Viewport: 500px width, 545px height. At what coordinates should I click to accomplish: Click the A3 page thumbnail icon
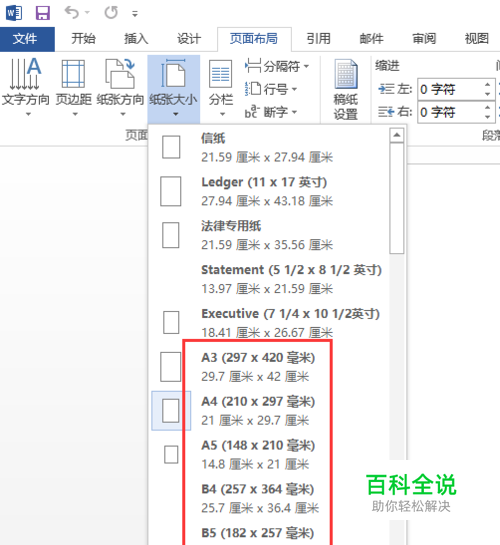pyautogui.click(x=171, y=367)
